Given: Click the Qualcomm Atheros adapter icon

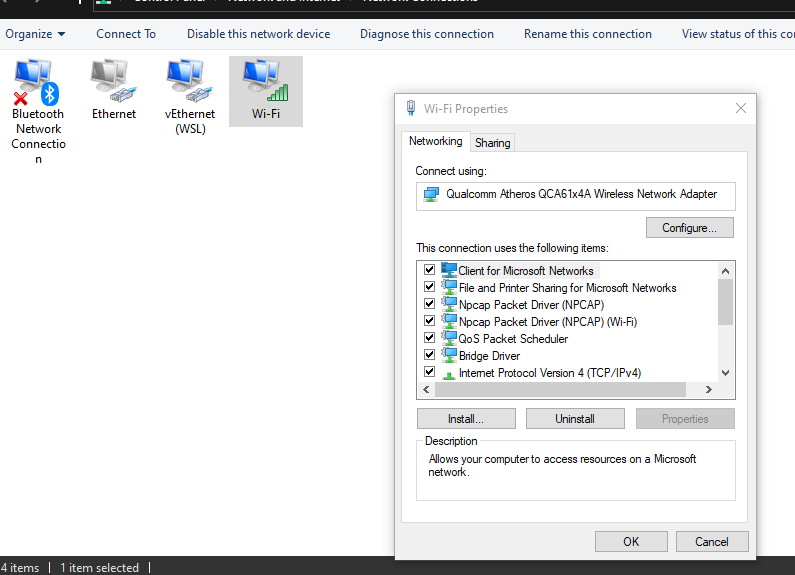Looking at the screenshot, I should (431, 194).
